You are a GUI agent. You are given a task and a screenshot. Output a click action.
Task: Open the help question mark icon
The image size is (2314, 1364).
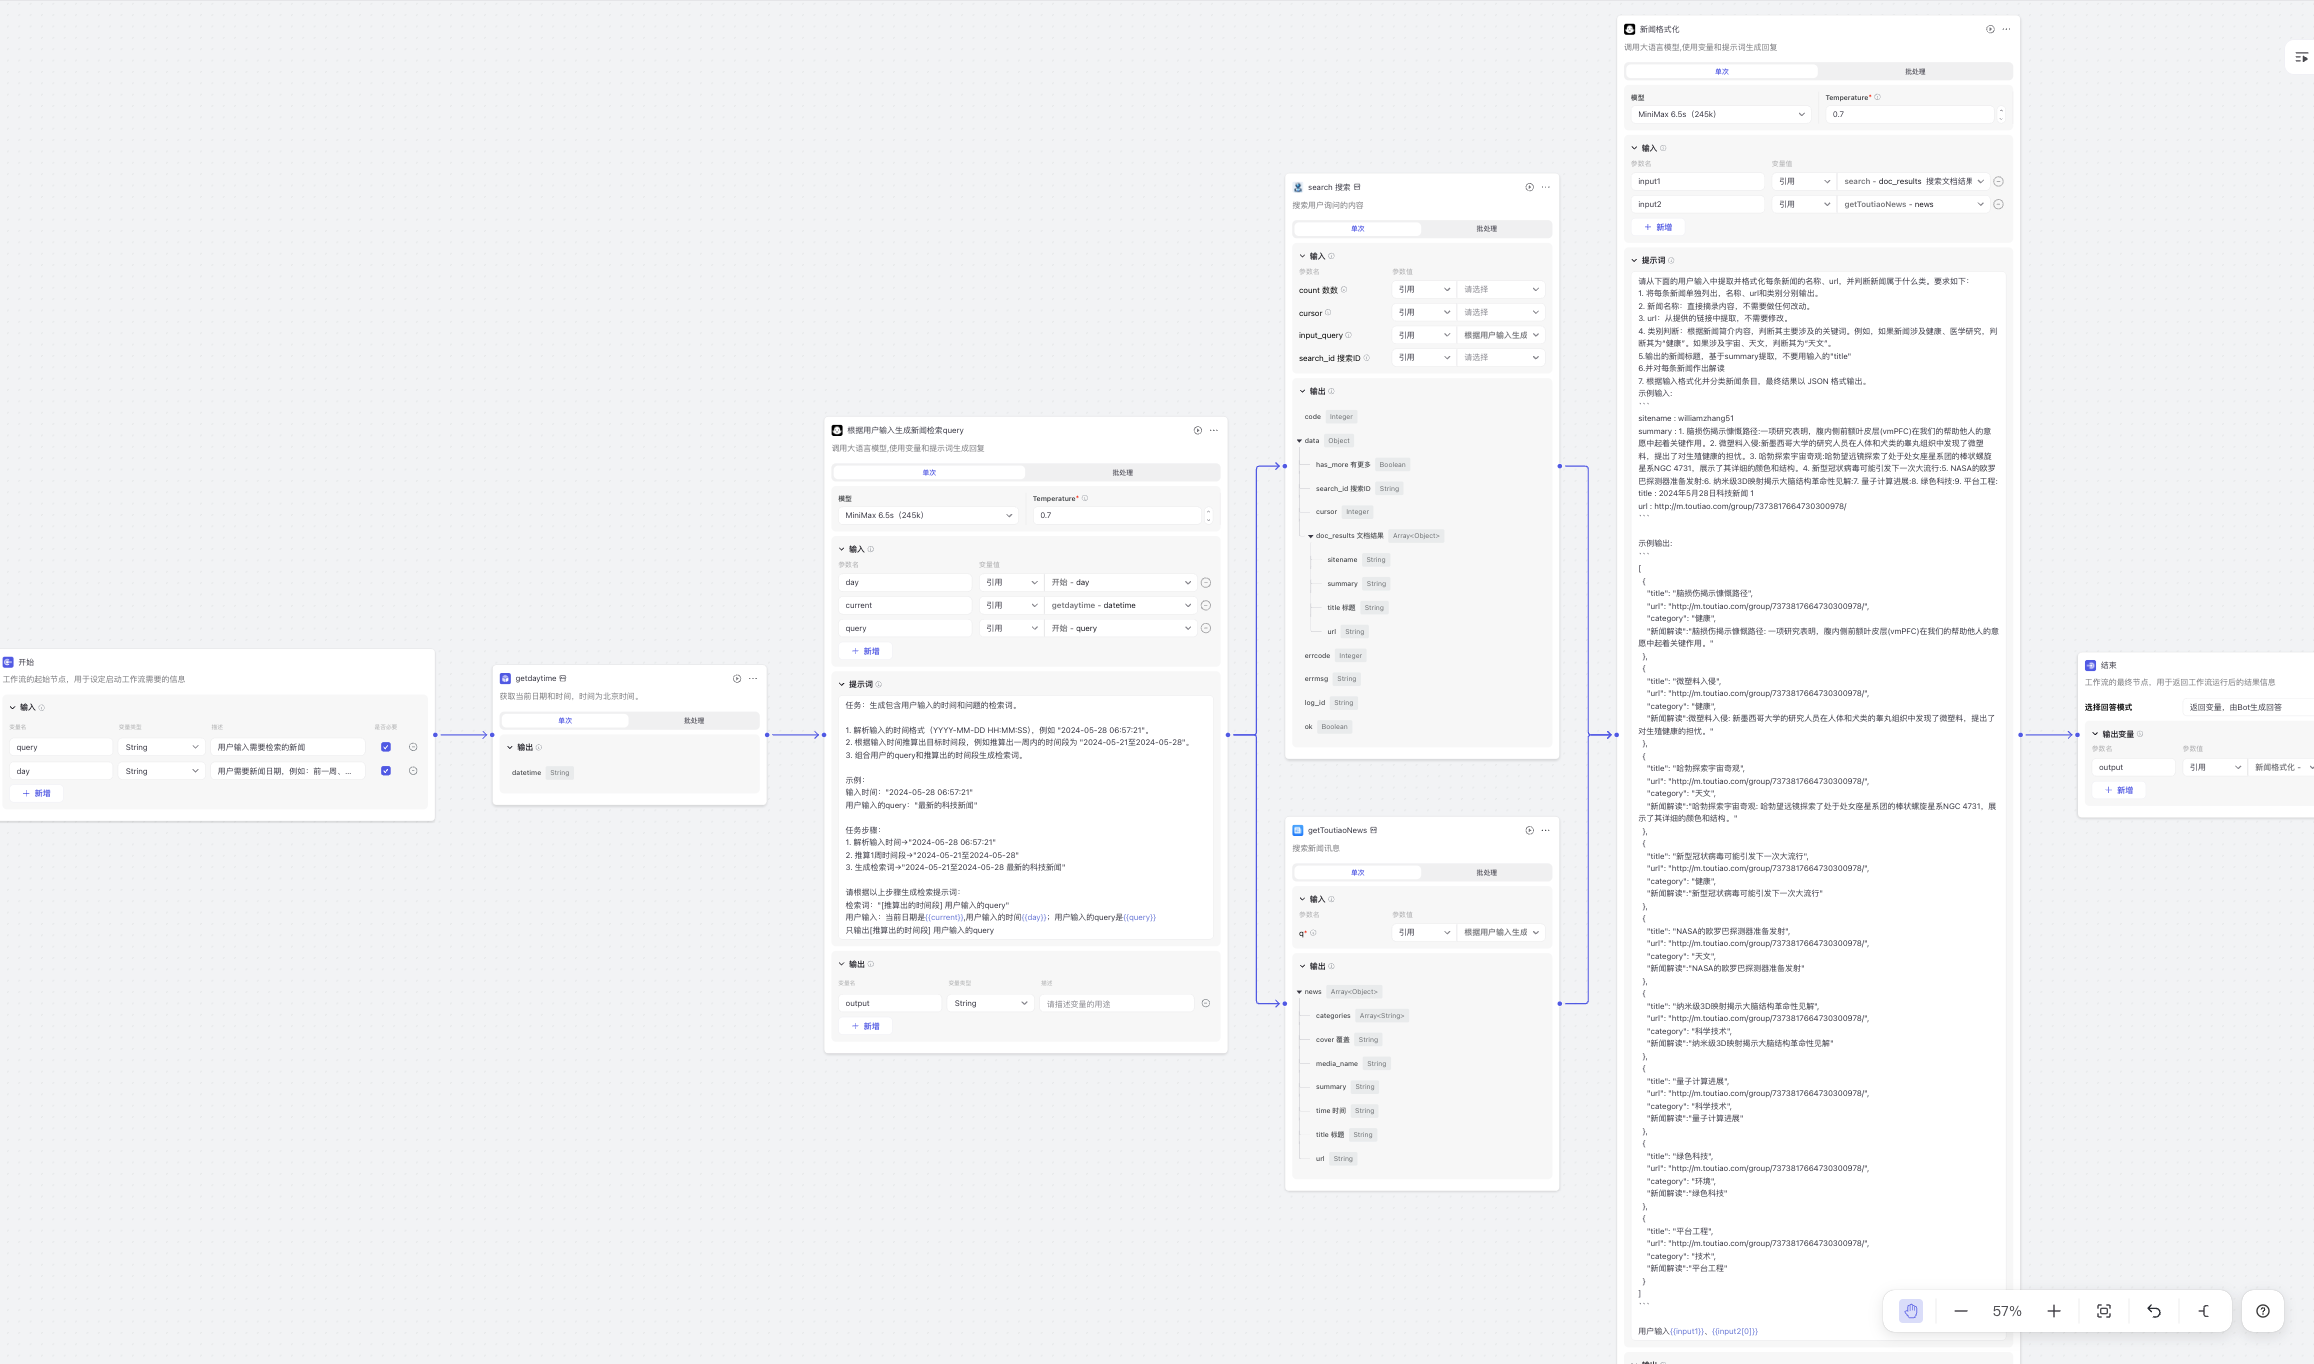pos(2262,1311)
